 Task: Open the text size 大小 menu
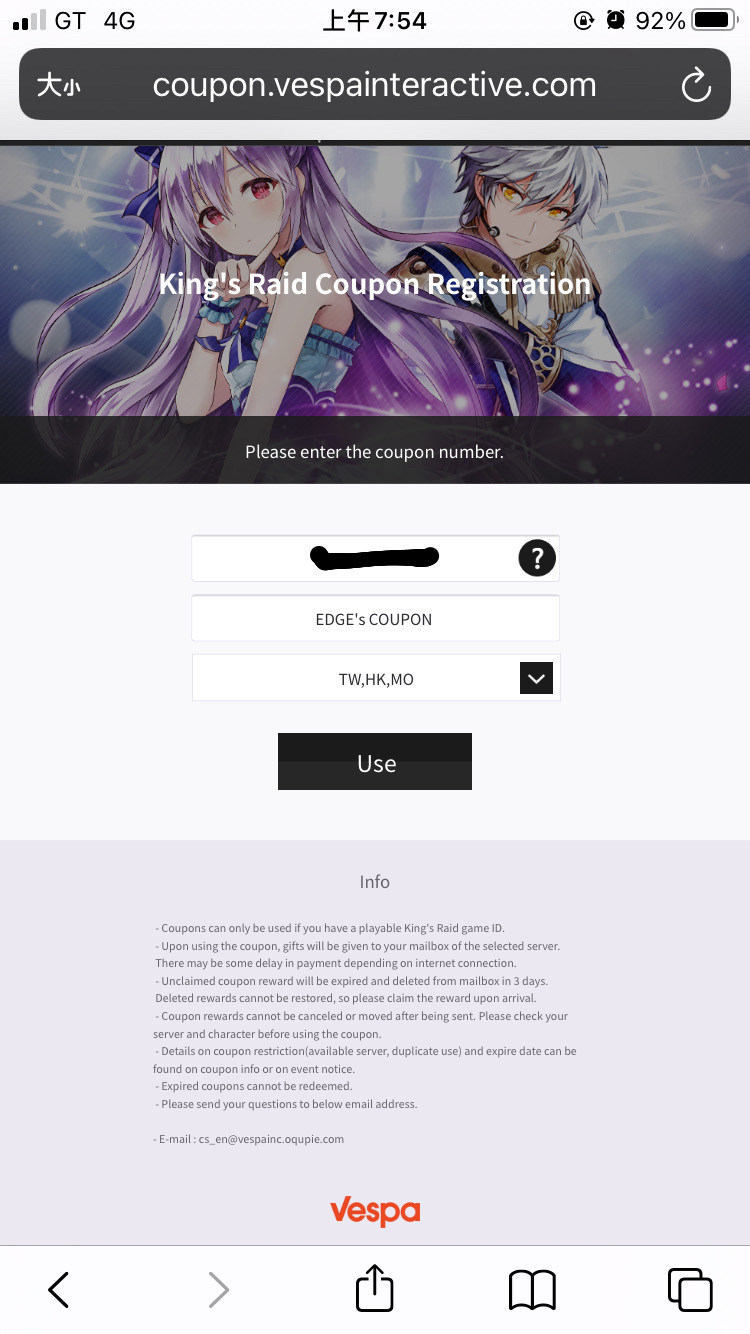click(58, 86)
